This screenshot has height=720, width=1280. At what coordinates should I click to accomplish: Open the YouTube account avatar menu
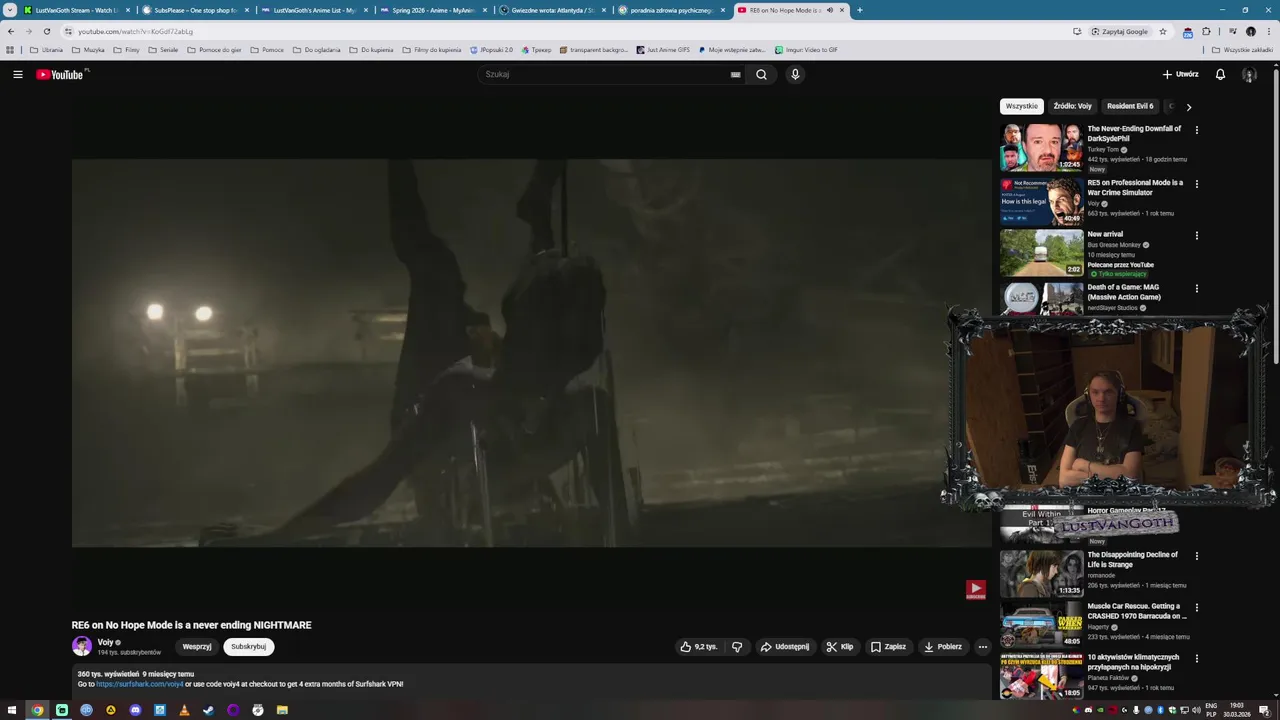point(1249,74)
